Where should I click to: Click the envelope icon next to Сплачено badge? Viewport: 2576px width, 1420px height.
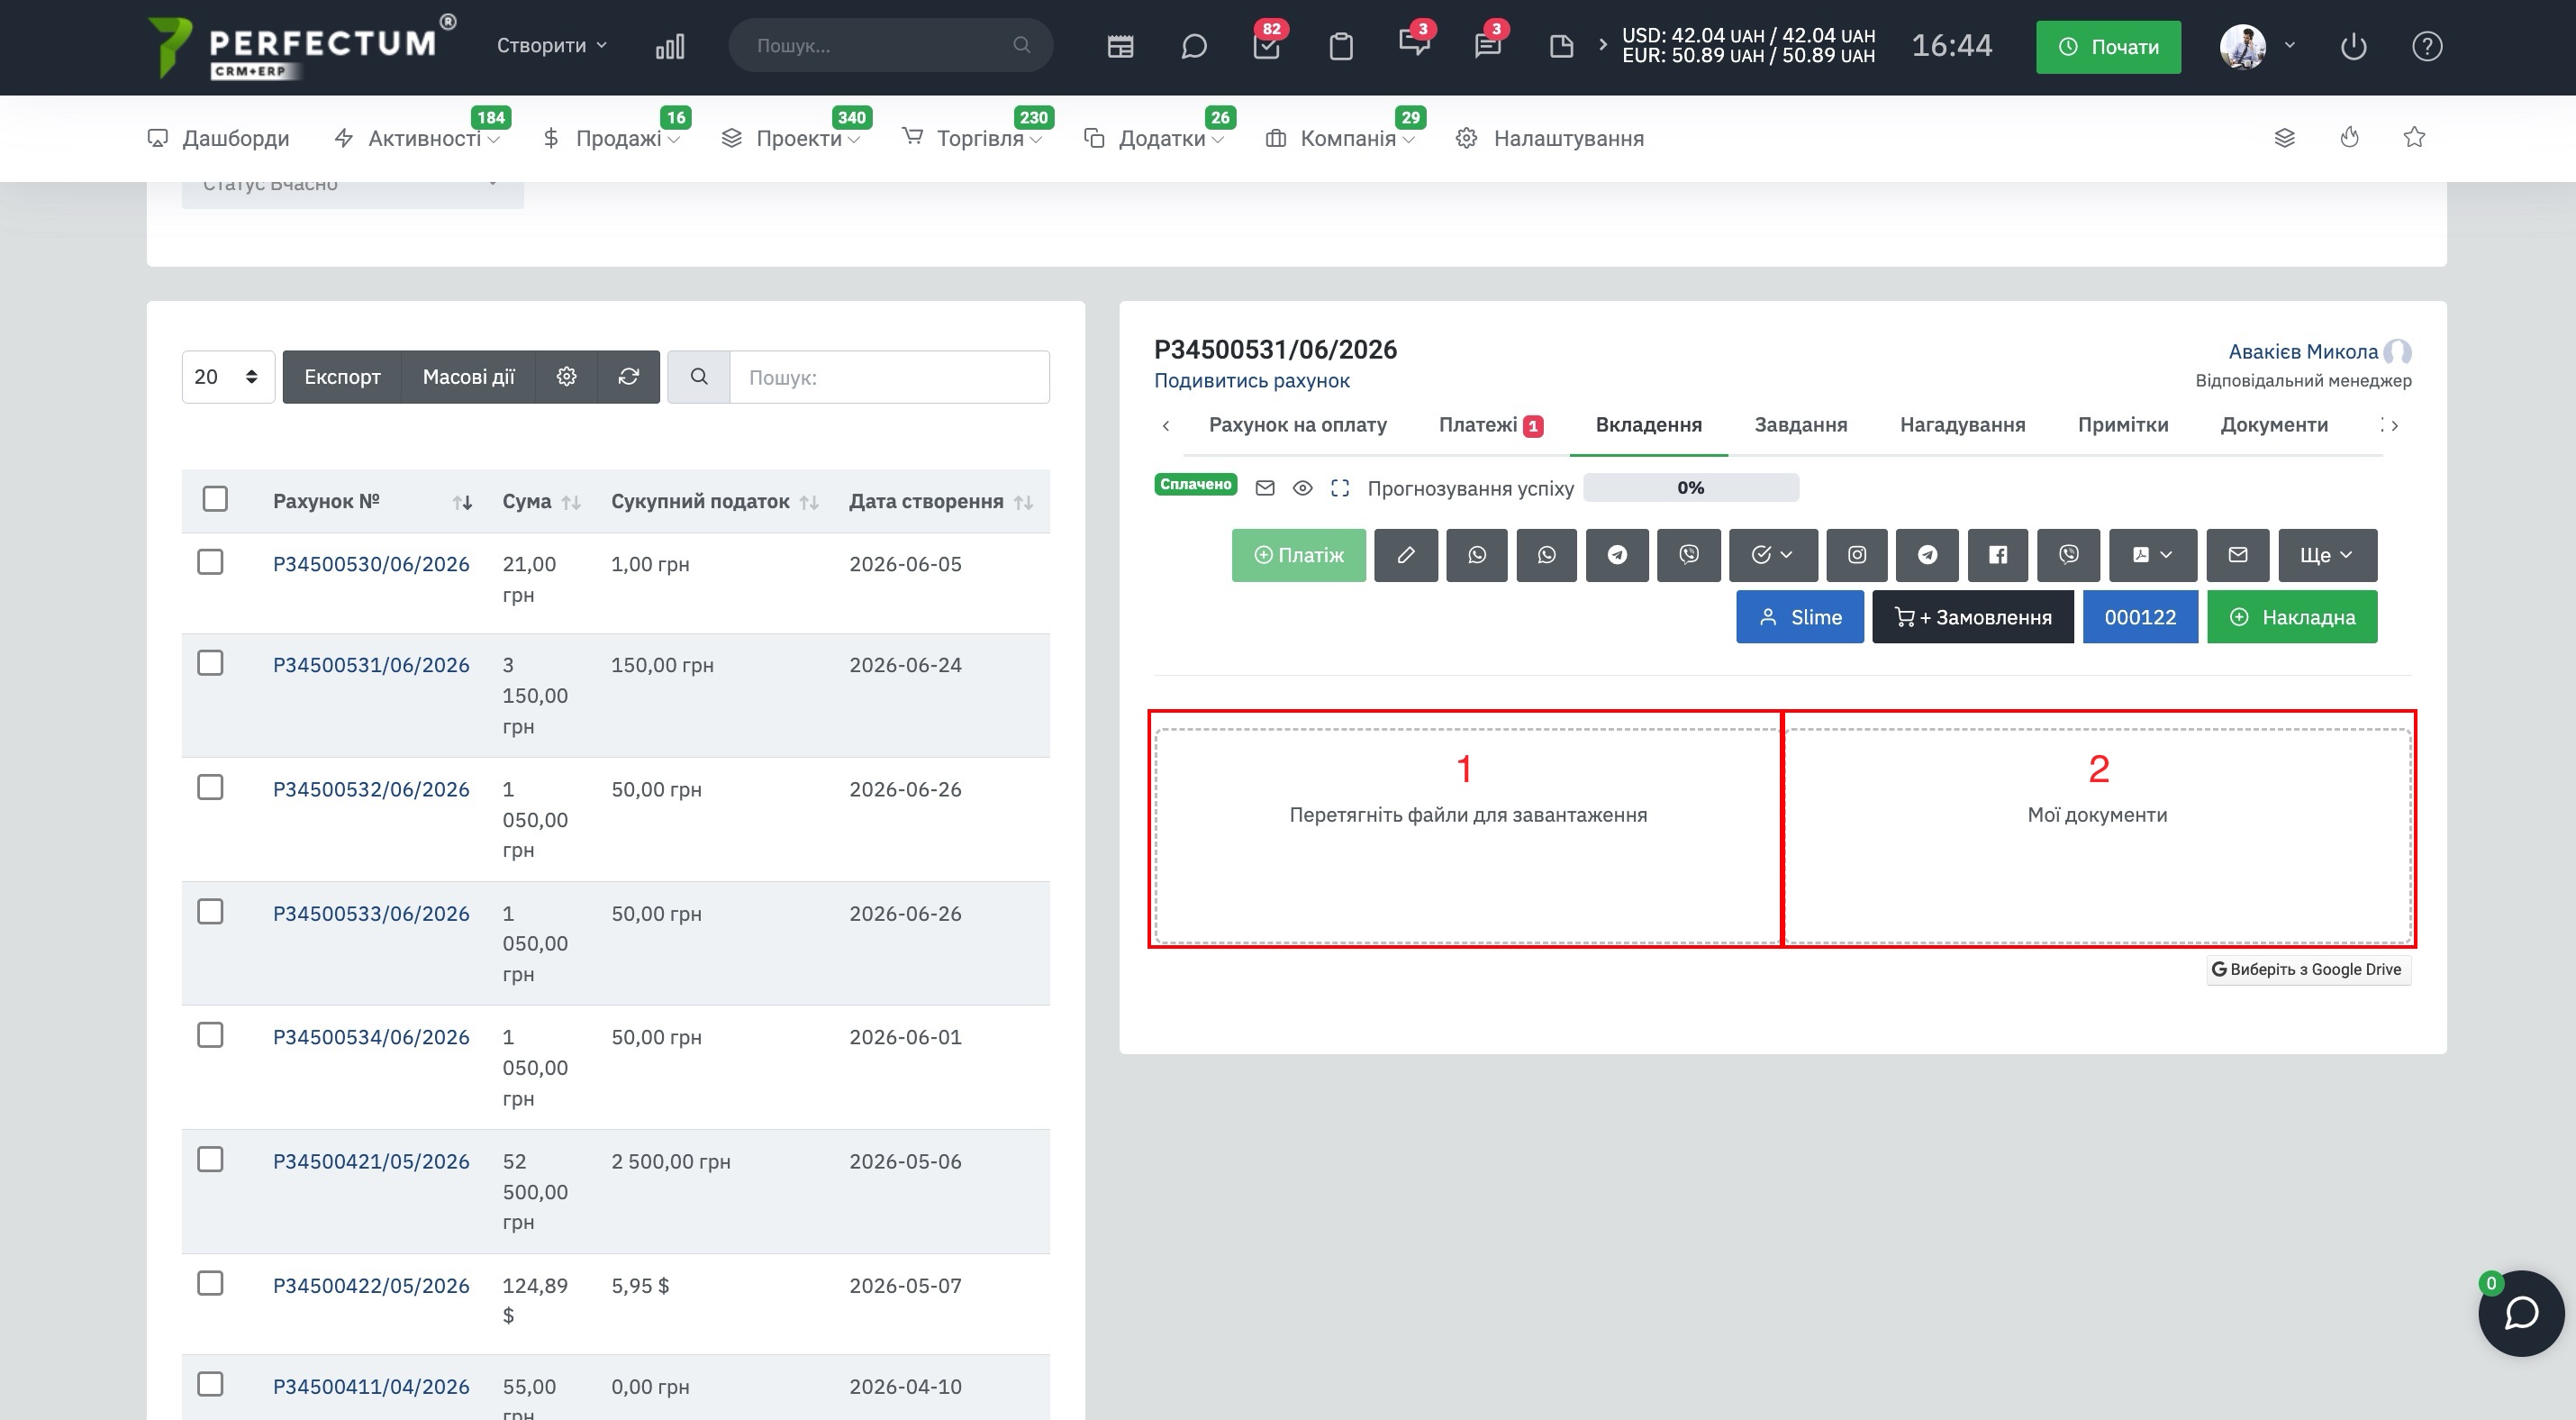1265,488
